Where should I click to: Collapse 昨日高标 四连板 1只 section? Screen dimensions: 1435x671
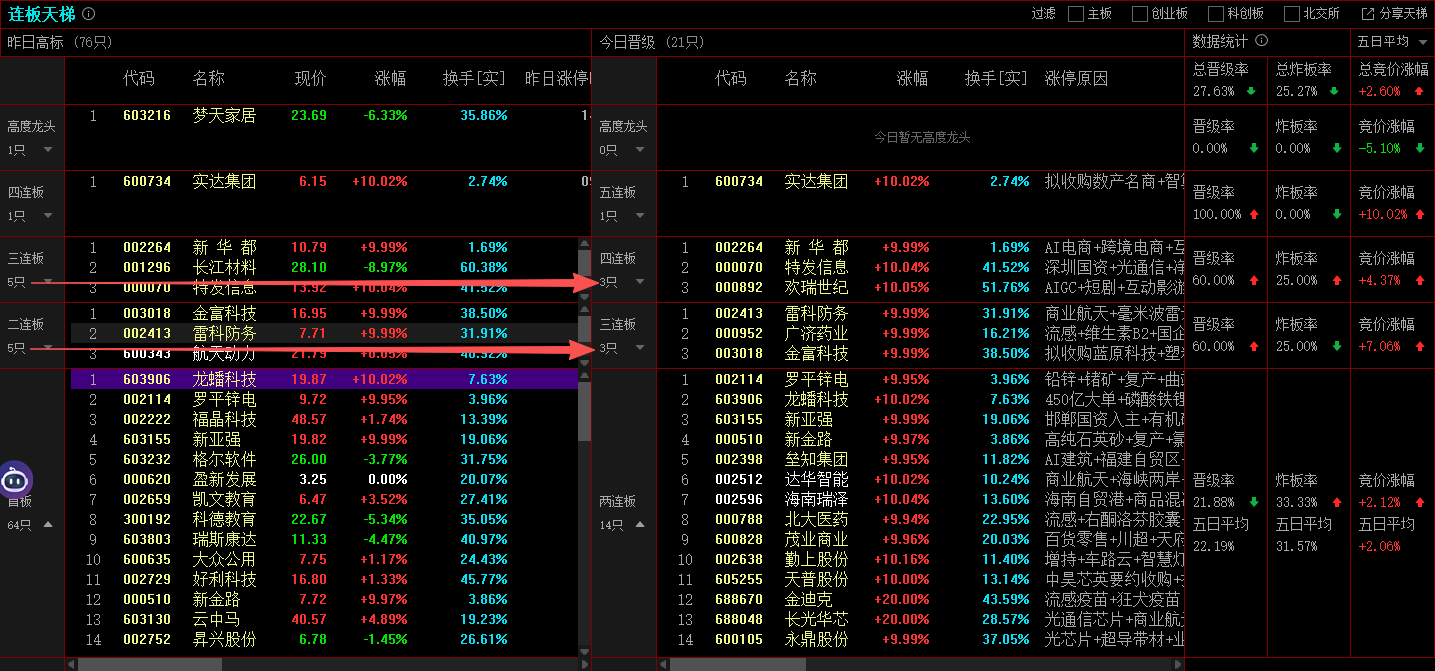(47, 216)
